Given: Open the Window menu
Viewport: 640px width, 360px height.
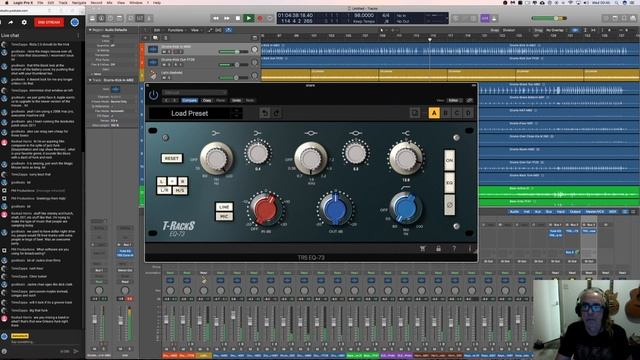Looking at the screenshot, I should pyautogui.click(x=136, y=2).
